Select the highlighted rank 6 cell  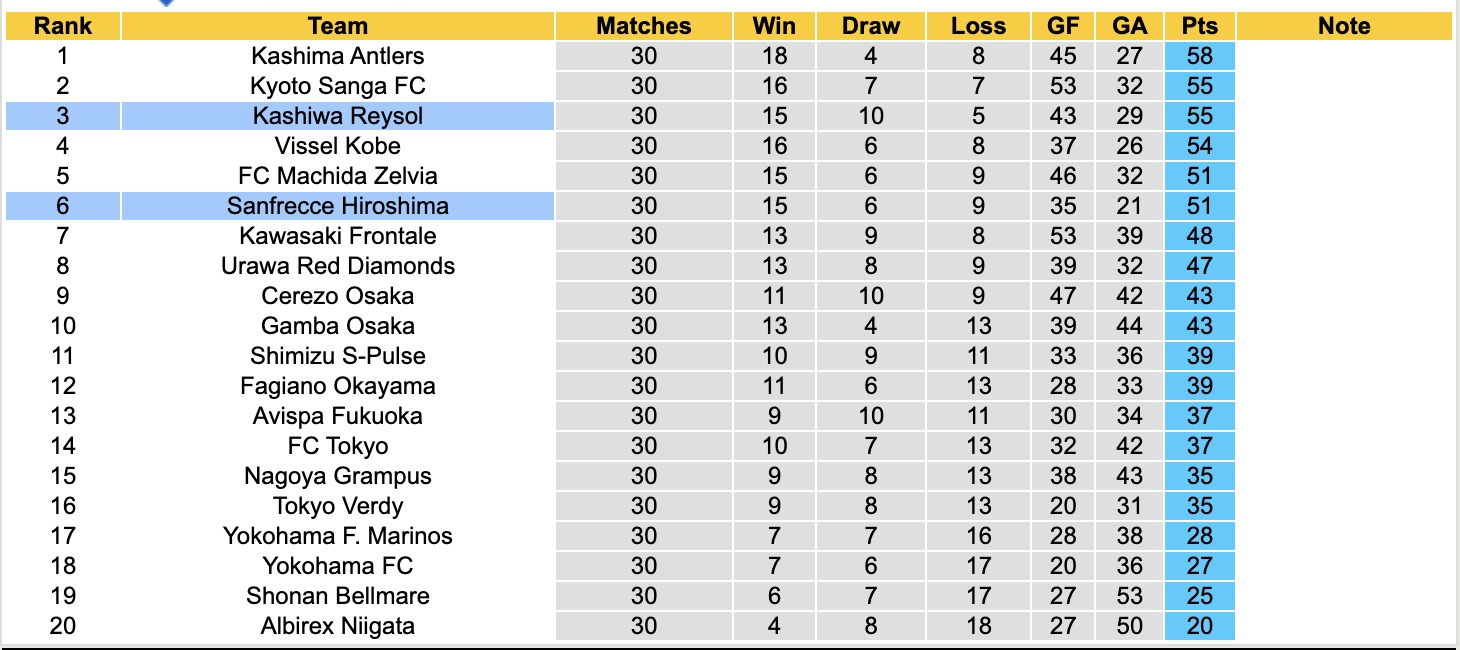pyautogui.click(x=63, y=206)
